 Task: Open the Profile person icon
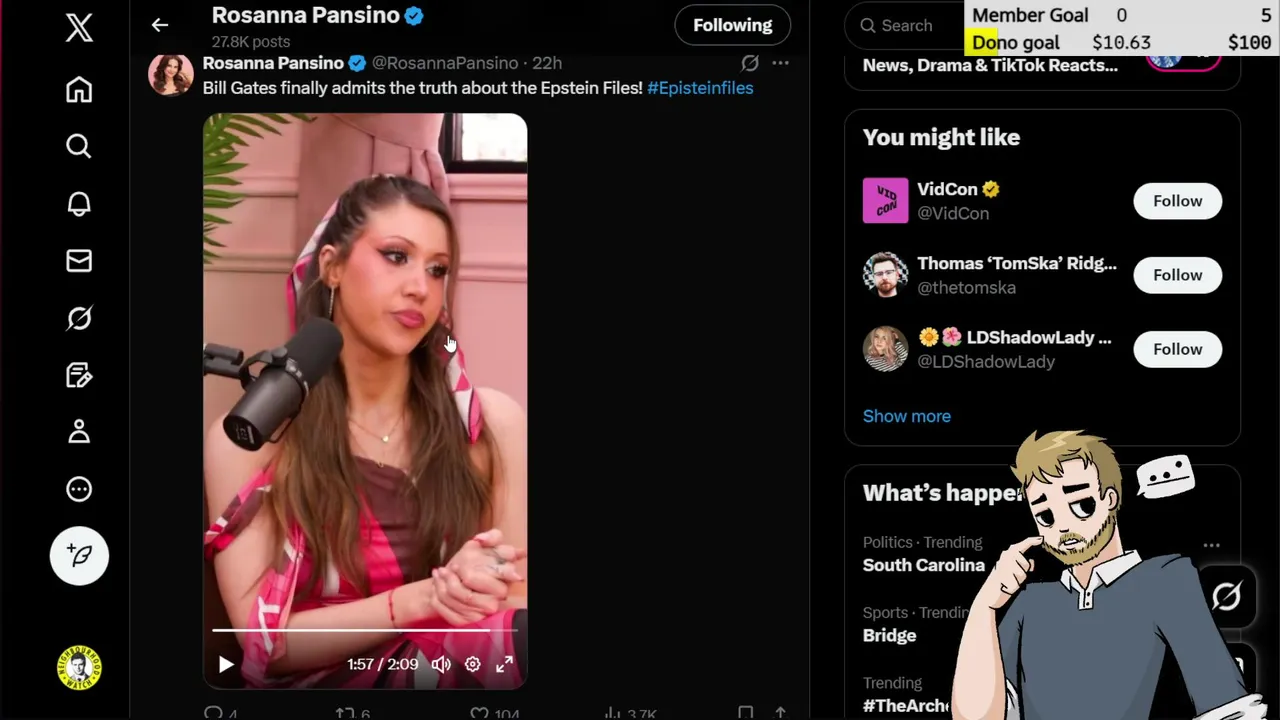click(79, 432)
